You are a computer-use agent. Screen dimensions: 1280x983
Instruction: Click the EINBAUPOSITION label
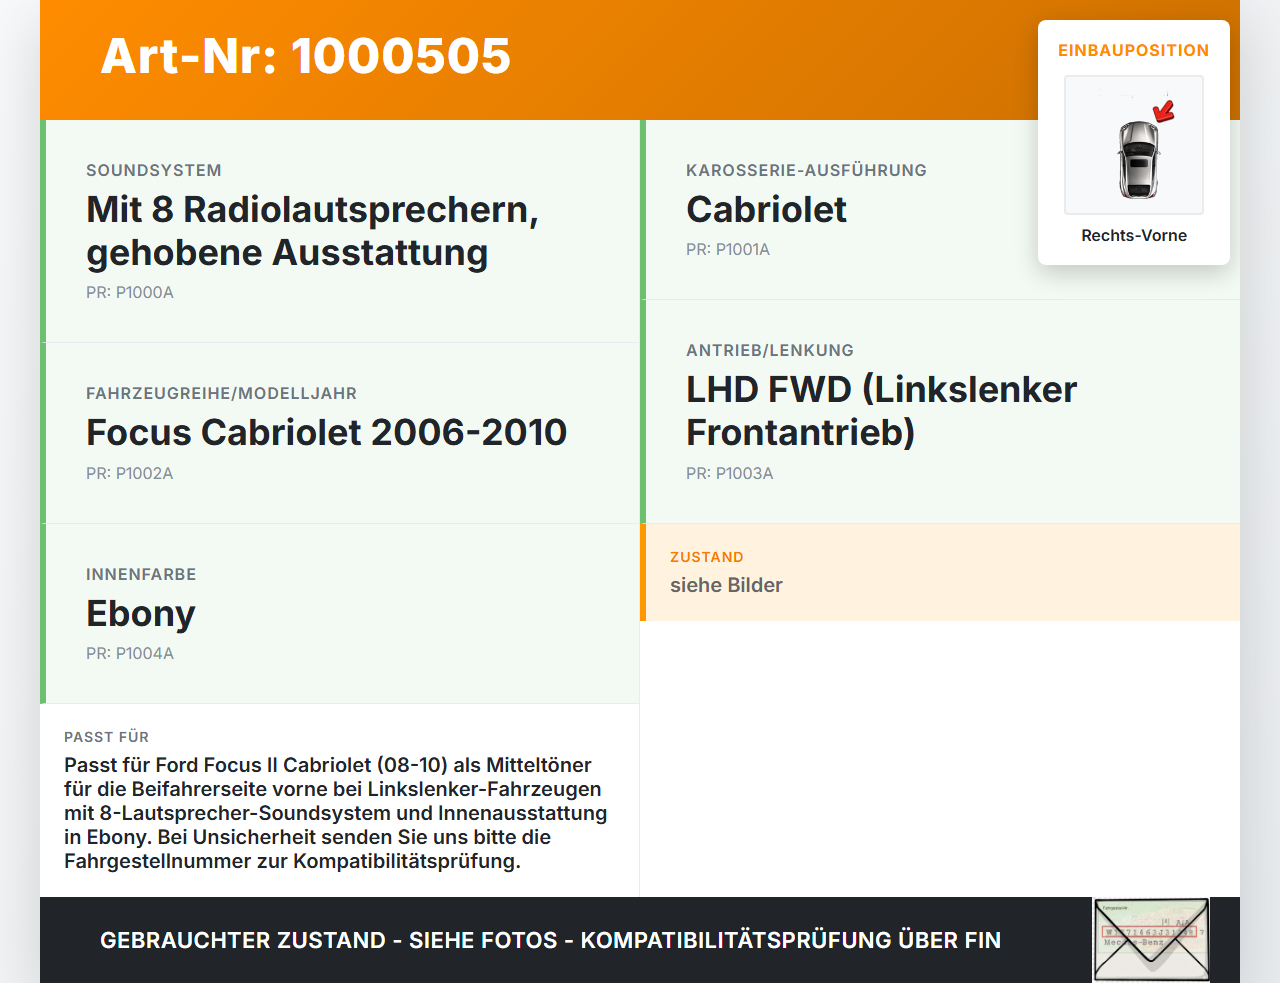1134,50
